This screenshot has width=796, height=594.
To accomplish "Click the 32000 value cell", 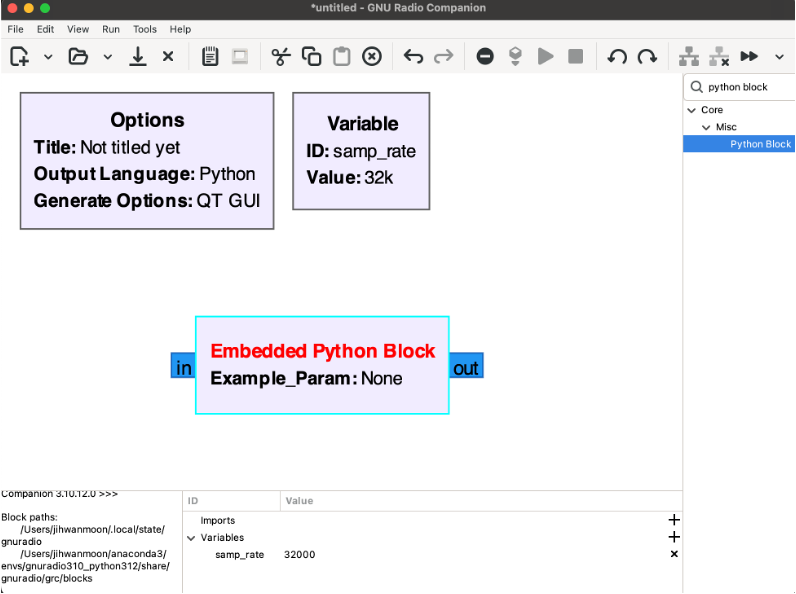I will 300,555.
